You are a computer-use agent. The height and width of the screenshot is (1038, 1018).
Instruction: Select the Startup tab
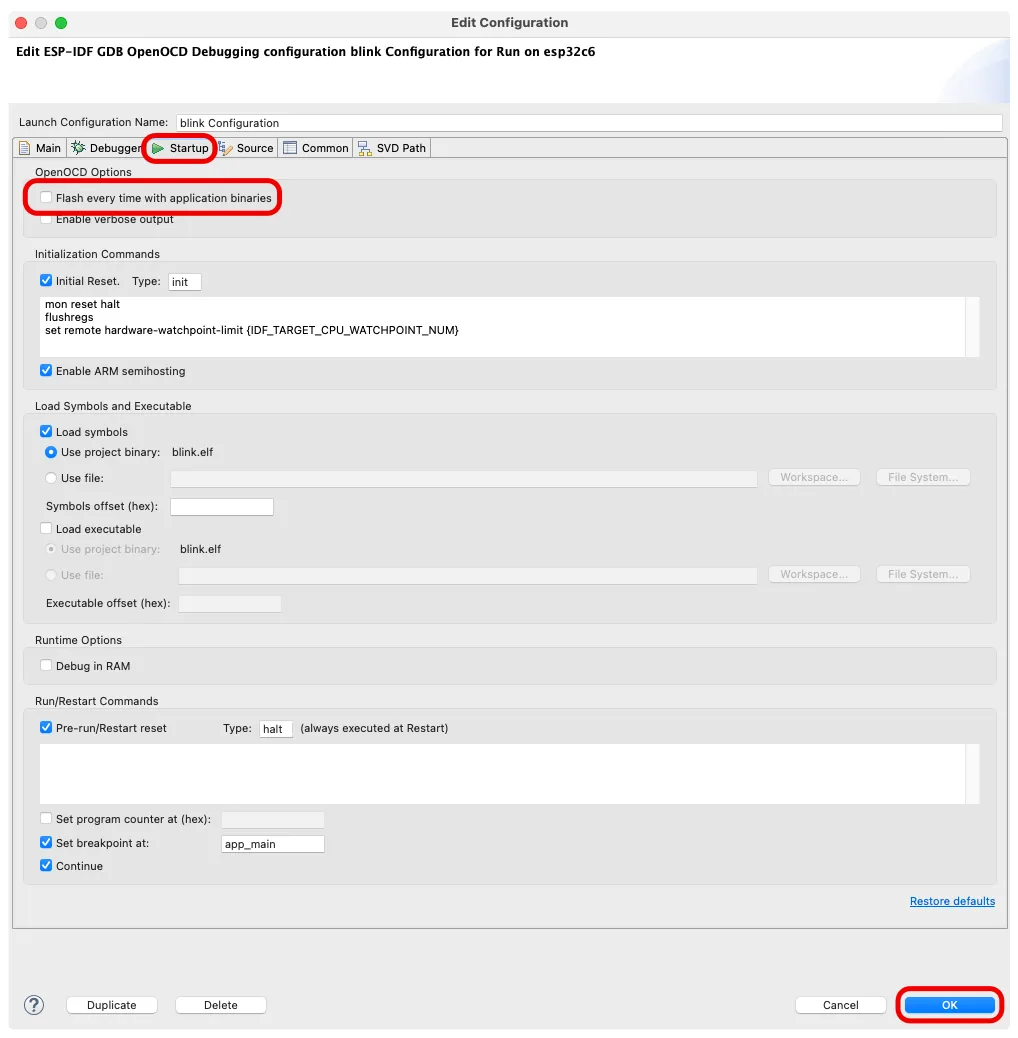(180, 148)
